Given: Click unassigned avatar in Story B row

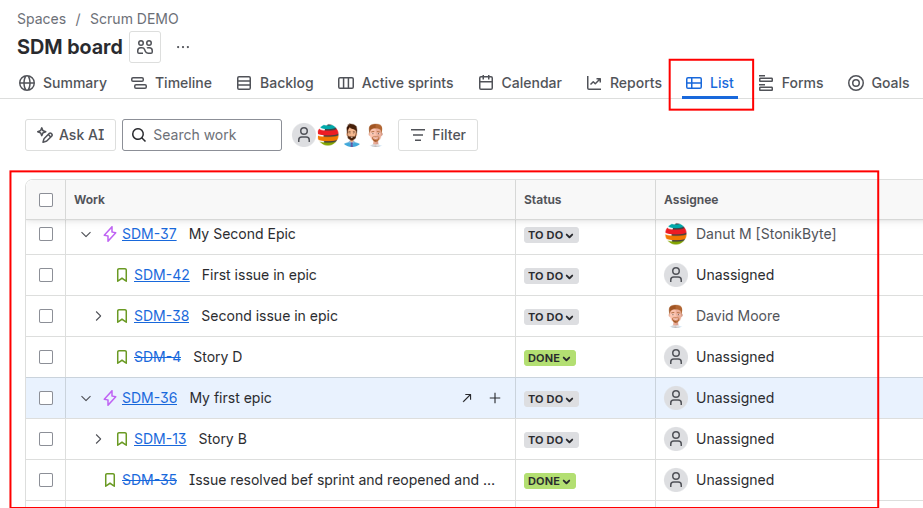Looking at the screenshot, I should 676,439.
